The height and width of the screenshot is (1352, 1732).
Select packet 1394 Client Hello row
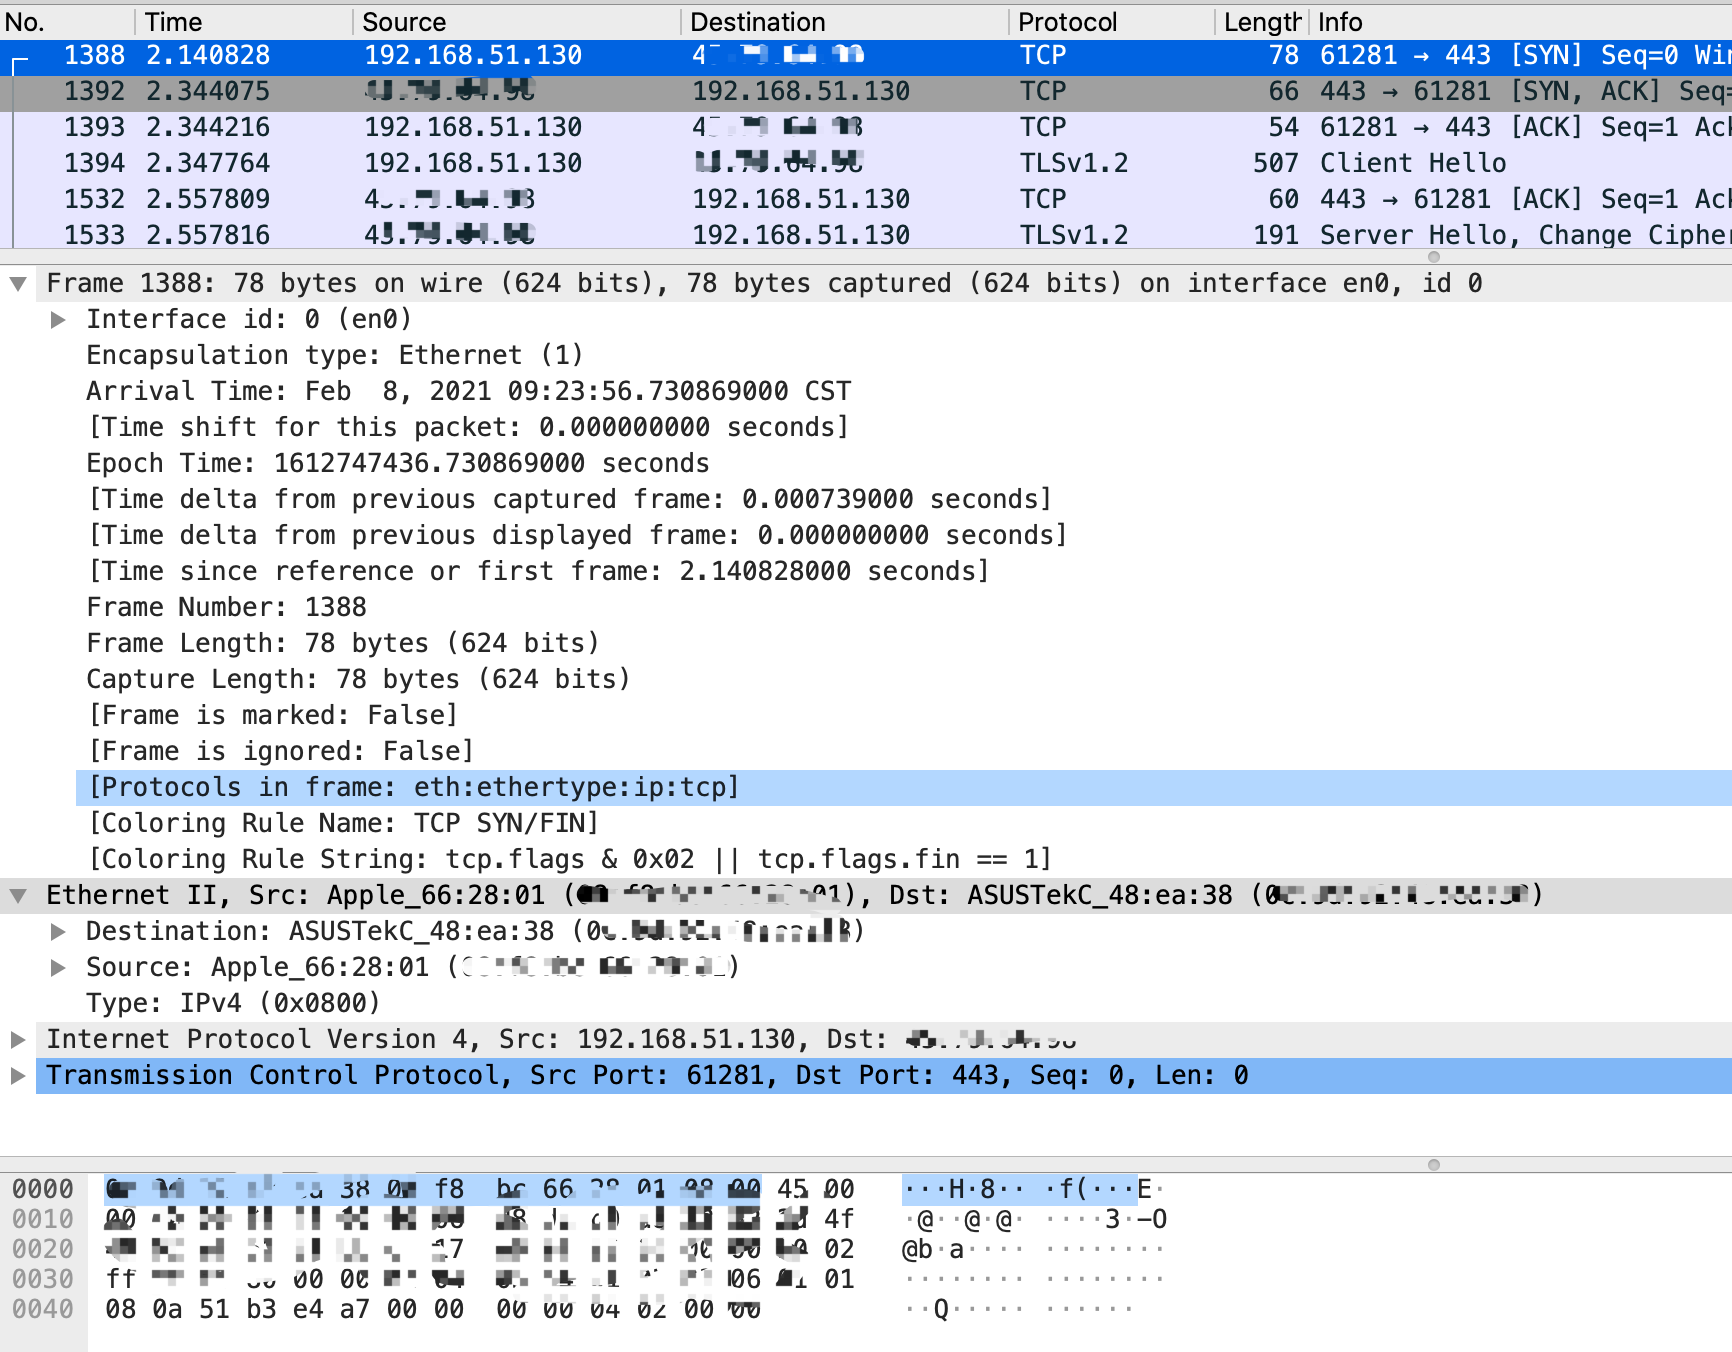pos(866,164)
